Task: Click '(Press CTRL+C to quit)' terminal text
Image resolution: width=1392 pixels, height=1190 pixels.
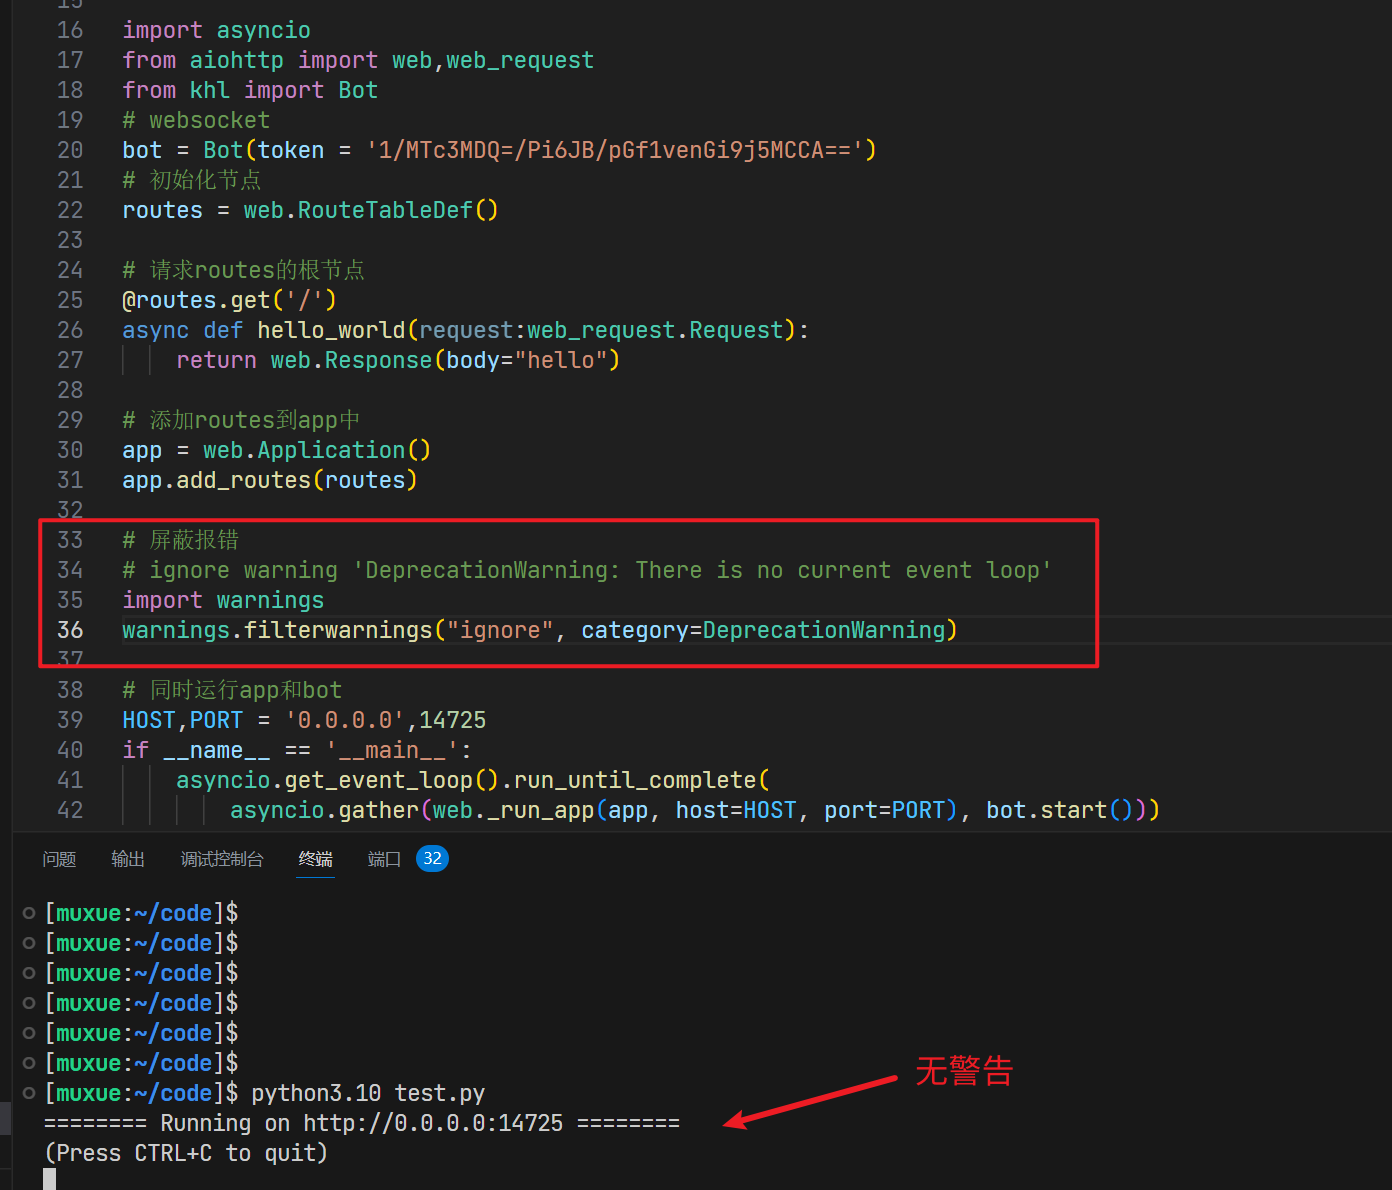Action: pyautogui.click(x=186, y=1153)
